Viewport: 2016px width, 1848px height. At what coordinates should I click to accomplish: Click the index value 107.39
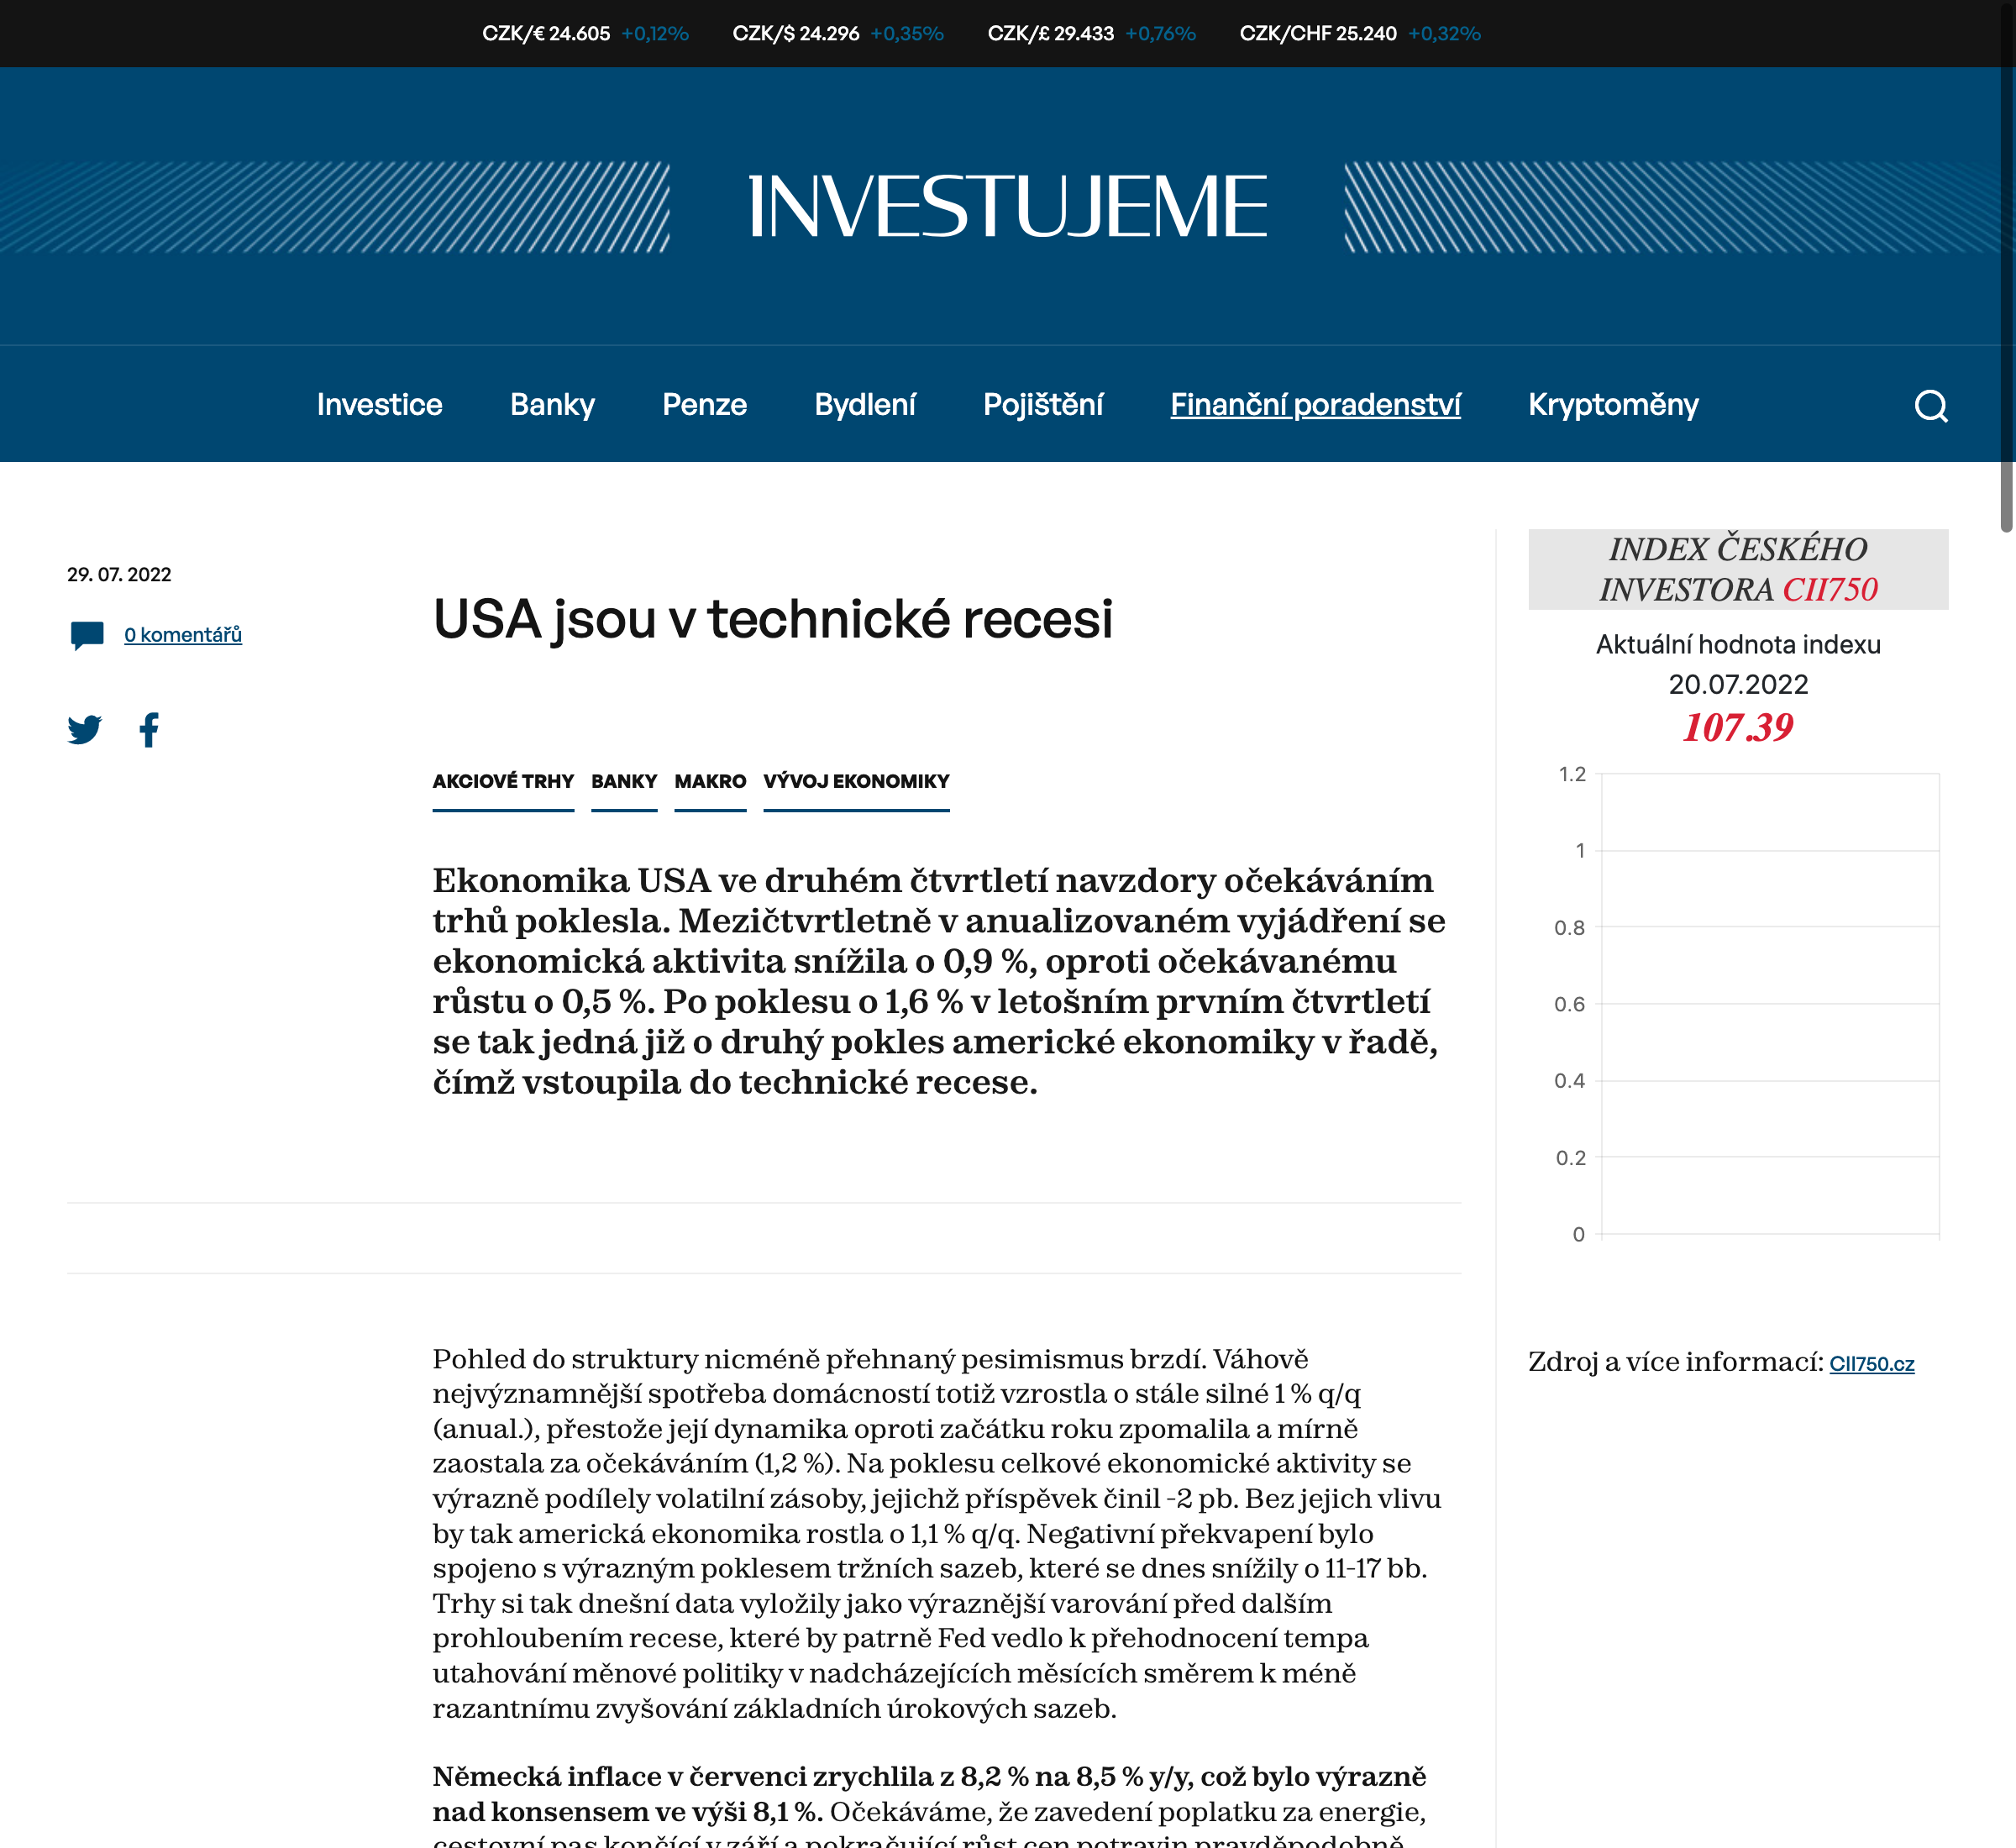(1738, 727)
